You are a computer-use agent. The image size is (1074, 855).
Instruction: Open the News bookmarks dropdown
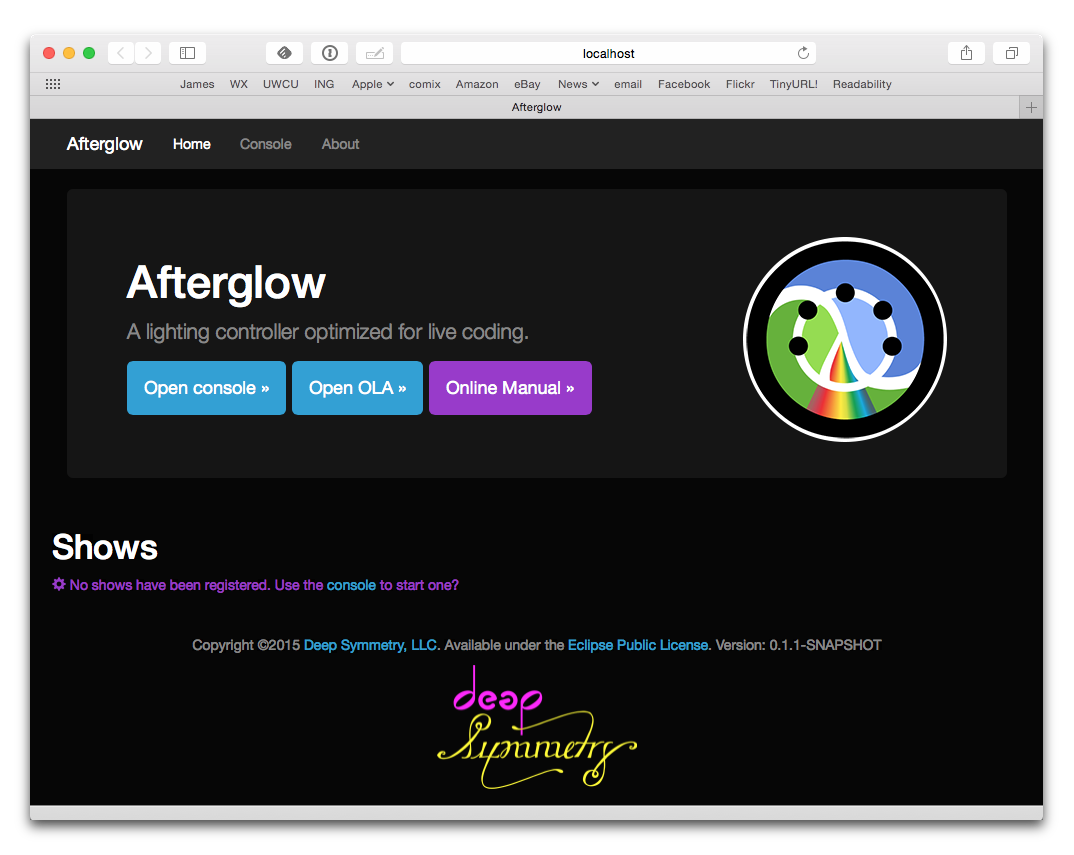pos(577,84)
